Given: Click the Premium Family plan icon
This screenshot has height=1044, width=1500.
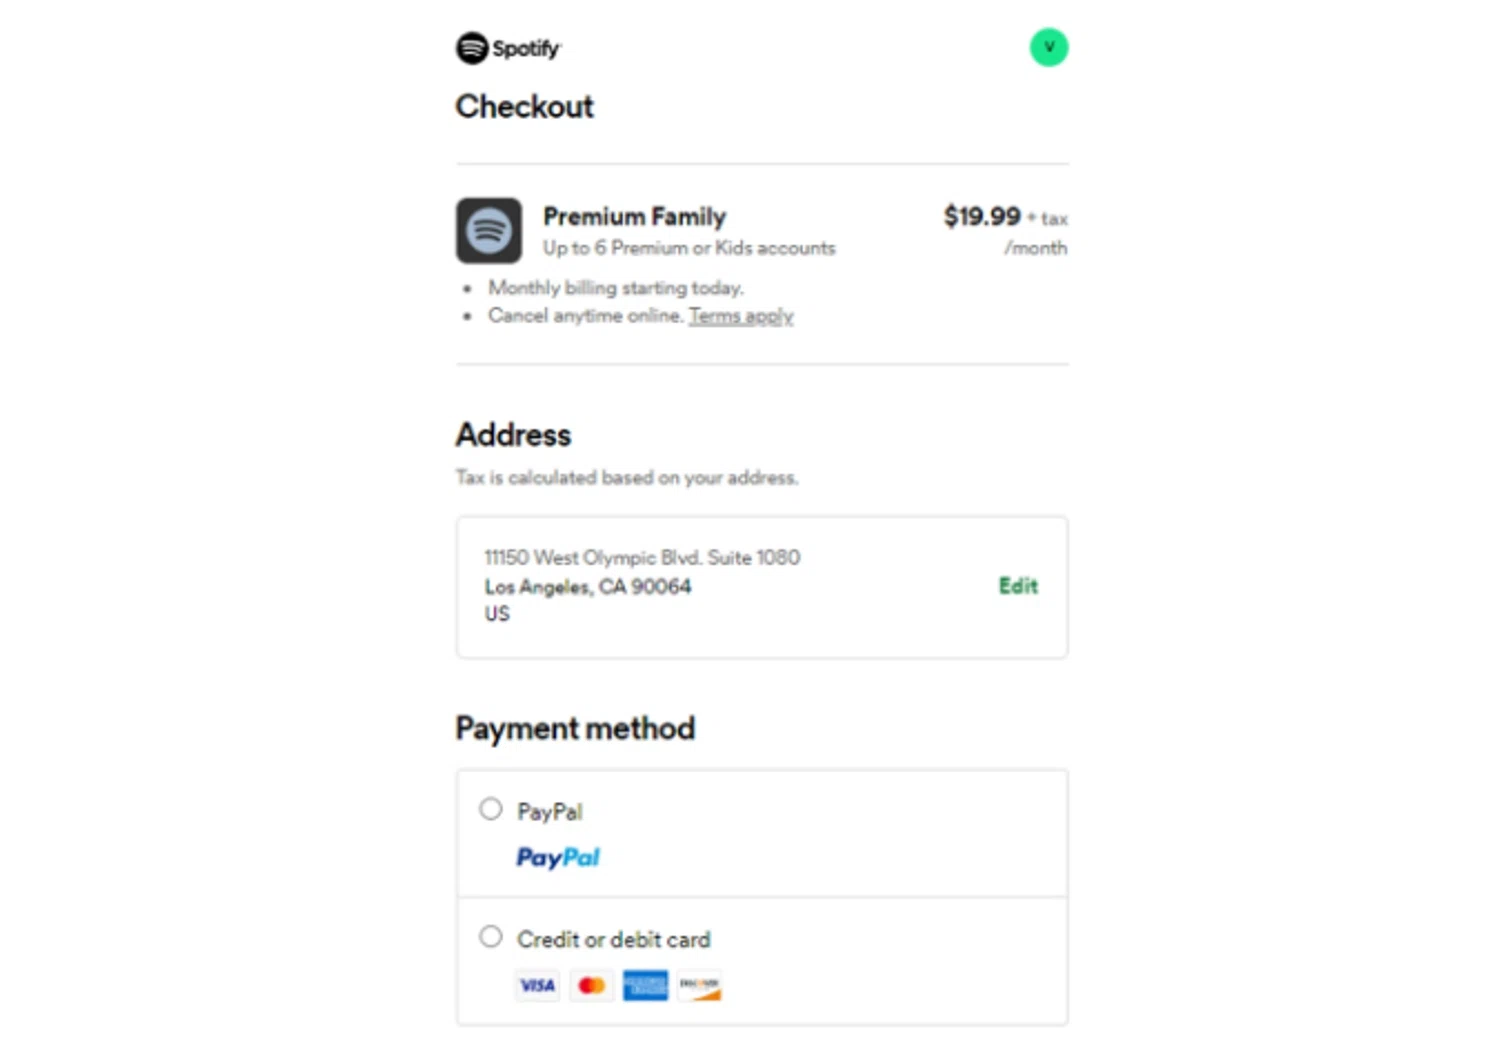Looking at the screenshot, I should [x=489, y=230].
